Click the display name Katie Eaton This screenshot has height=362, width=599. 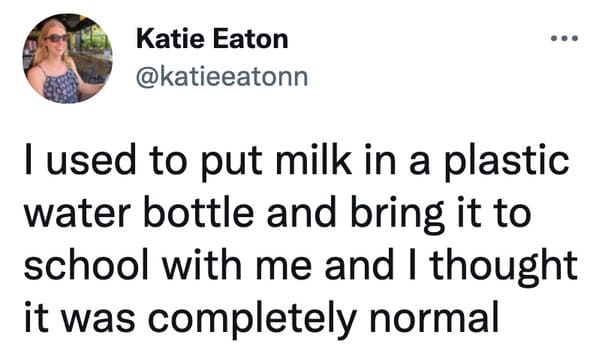(x=212, y=39)
